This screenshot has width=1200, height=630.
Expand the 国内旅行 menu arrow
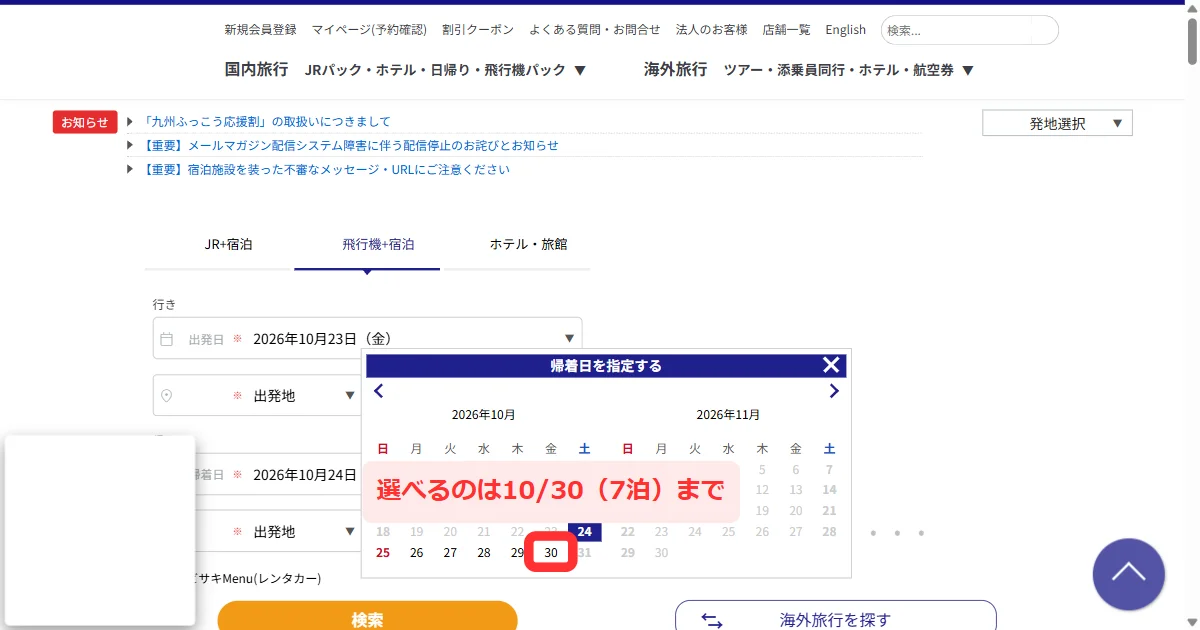[x=580, y=70]
